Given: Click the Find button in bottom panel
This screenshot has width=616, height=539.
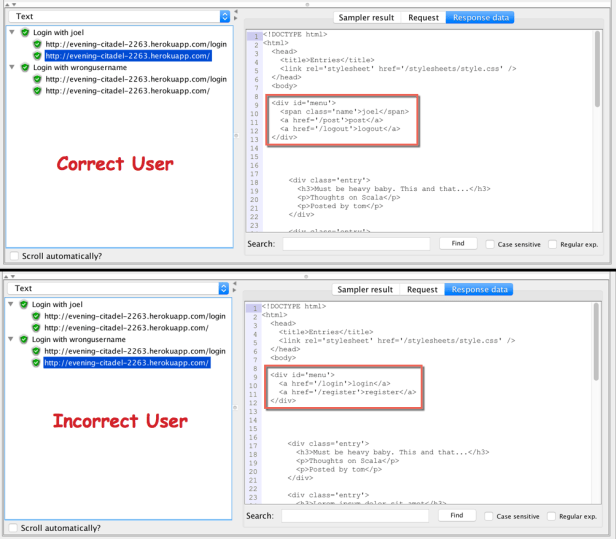Looking at the screenshot, I should pyautogui.click(x=457, y=515).
